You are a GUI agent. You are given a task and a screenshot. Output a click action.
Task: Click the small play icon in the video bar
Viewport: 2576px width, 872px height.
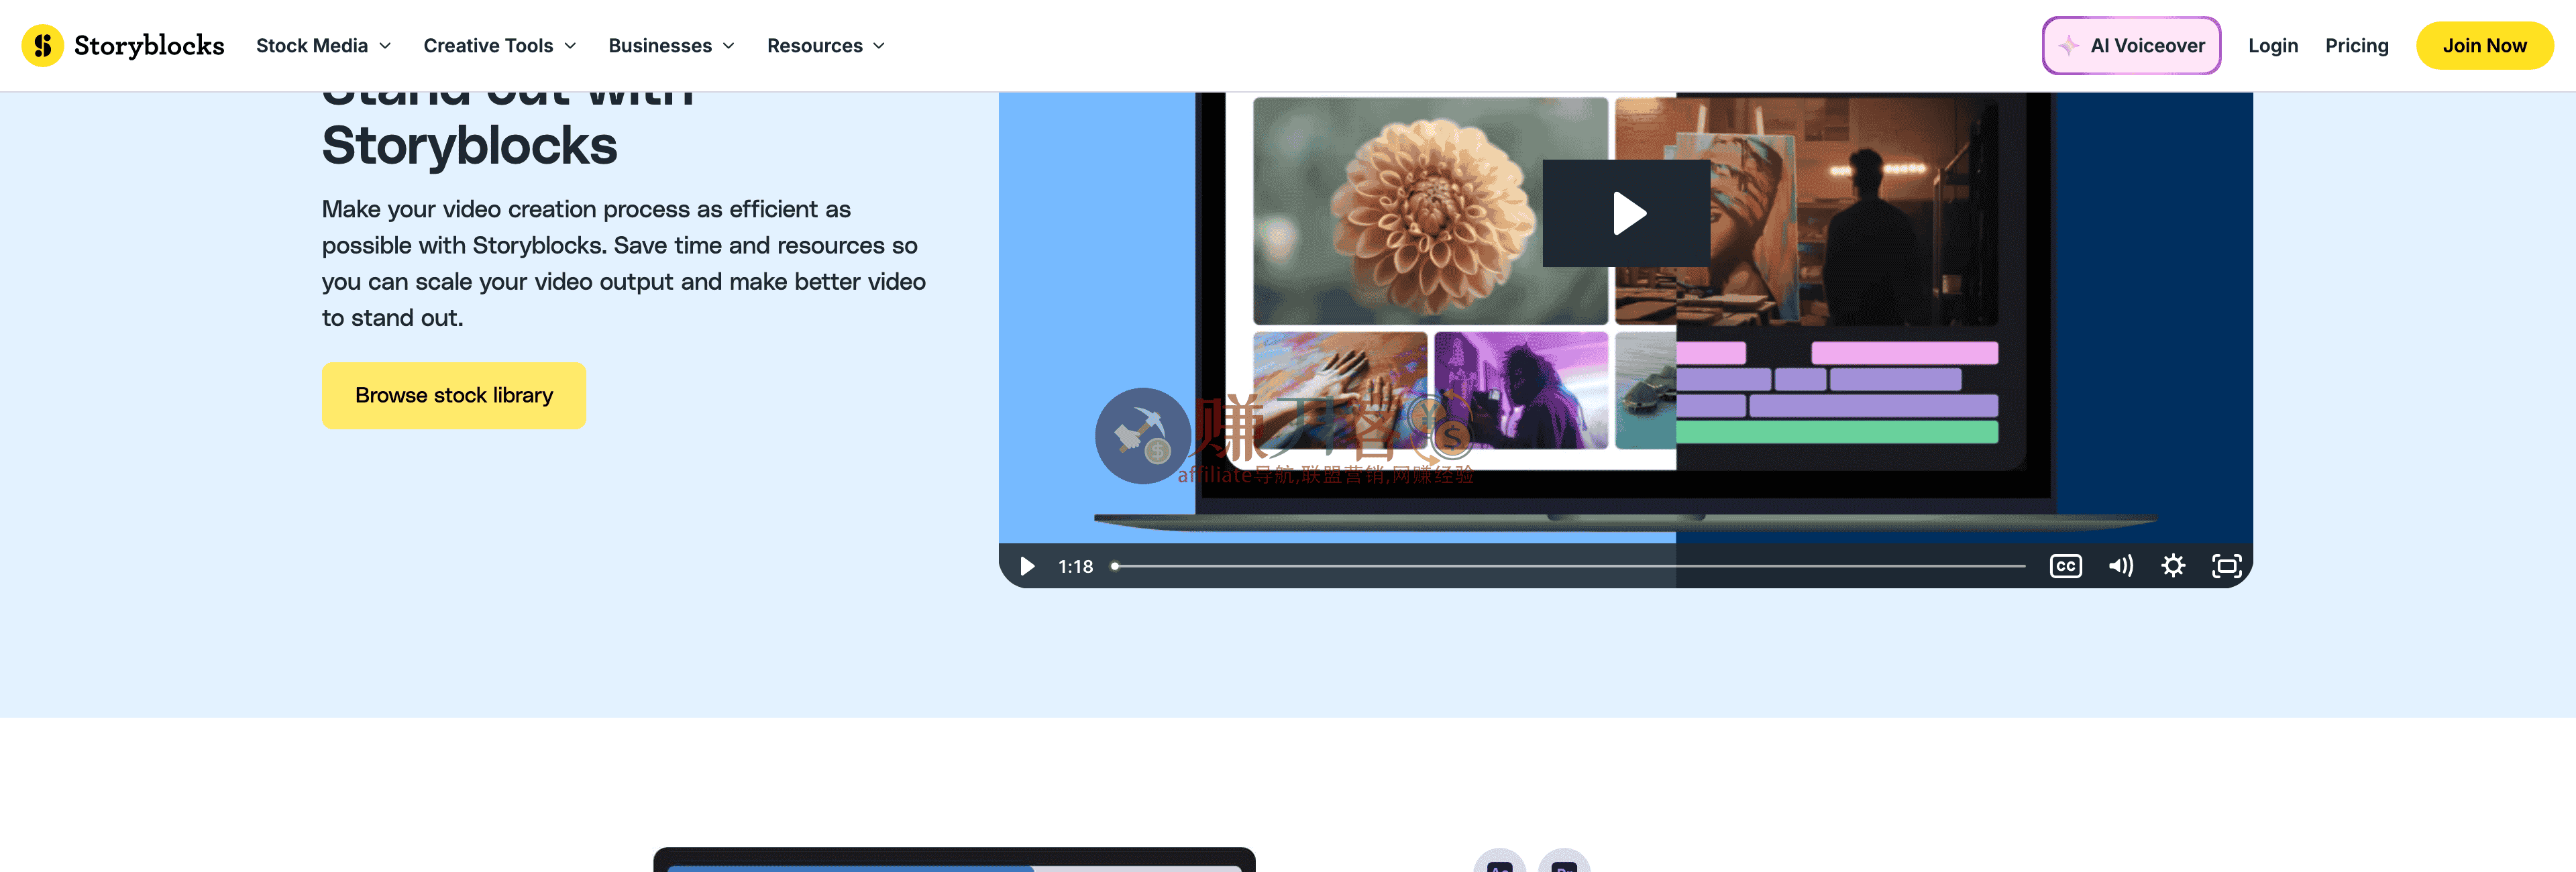(x=1027, y=566)
